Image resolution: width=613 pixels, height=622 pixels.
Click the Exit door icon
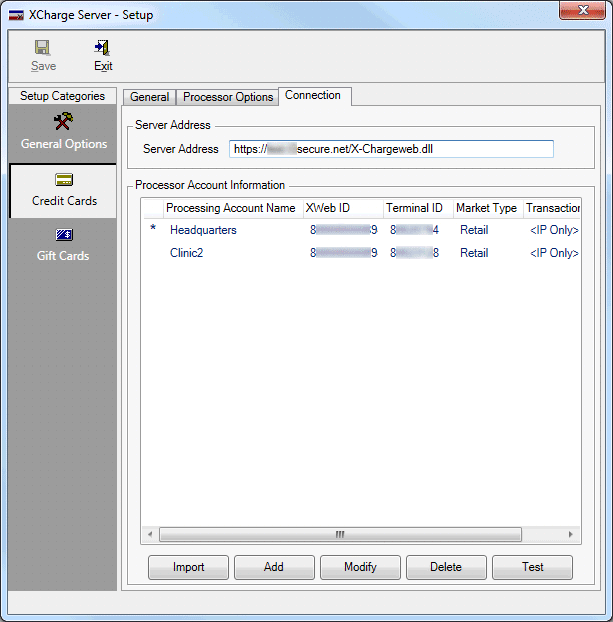point(102,47)
